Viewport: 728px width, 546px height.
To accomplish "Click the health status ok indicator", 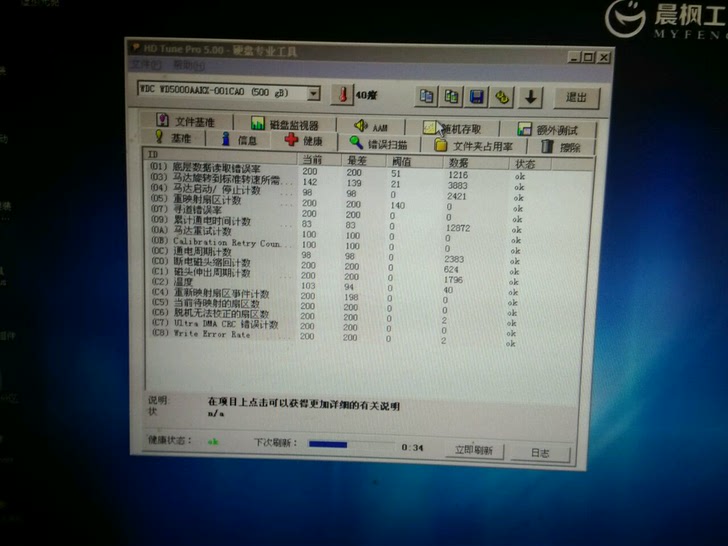I will 213,442.
